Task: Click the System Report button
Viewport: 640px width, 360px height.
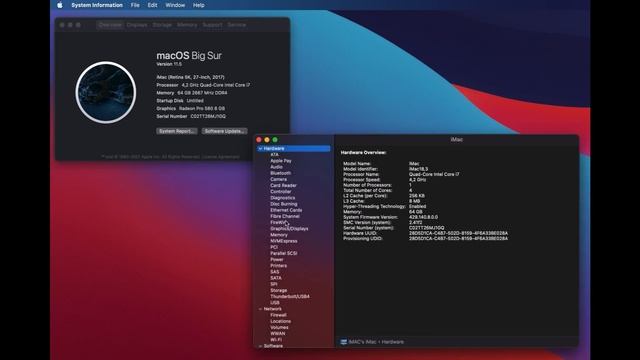Action: pyautogui.click(x=177, y=131)
